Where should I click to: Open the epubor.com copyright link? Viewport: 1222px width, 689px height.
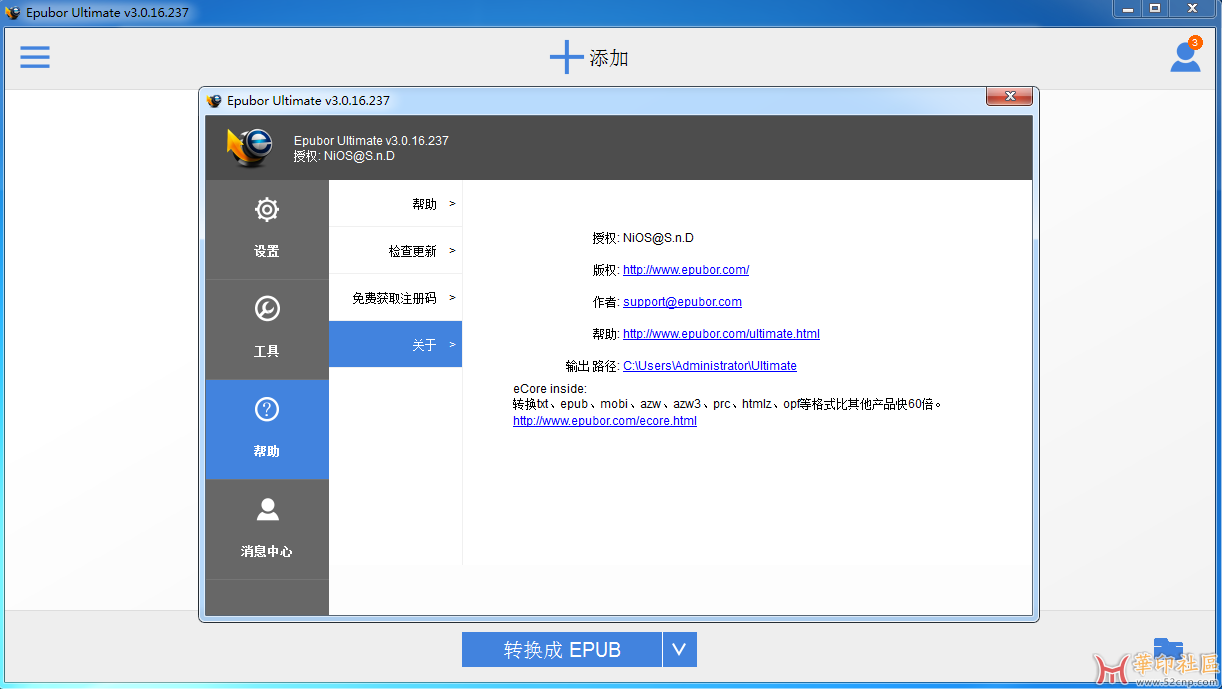(686, 269)
